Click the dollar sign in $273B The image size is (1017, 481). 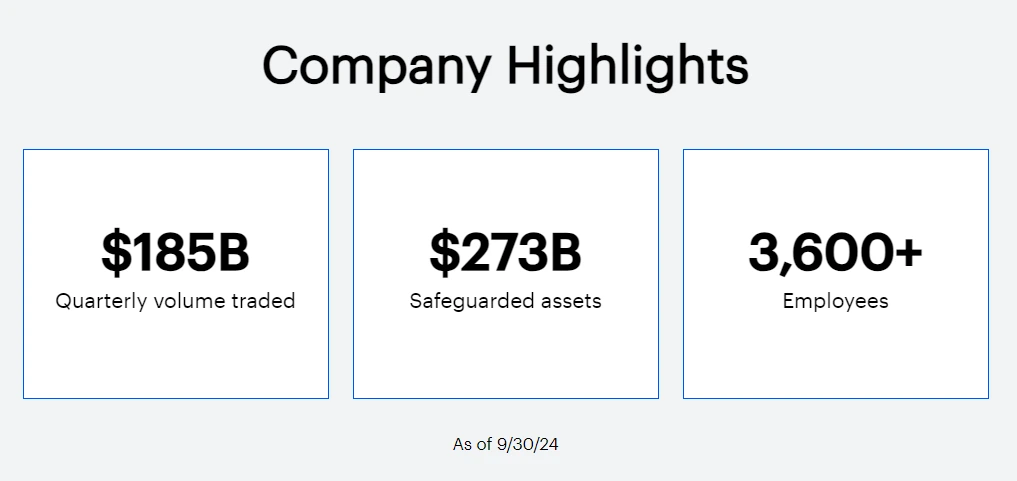[x=444, y=252]
